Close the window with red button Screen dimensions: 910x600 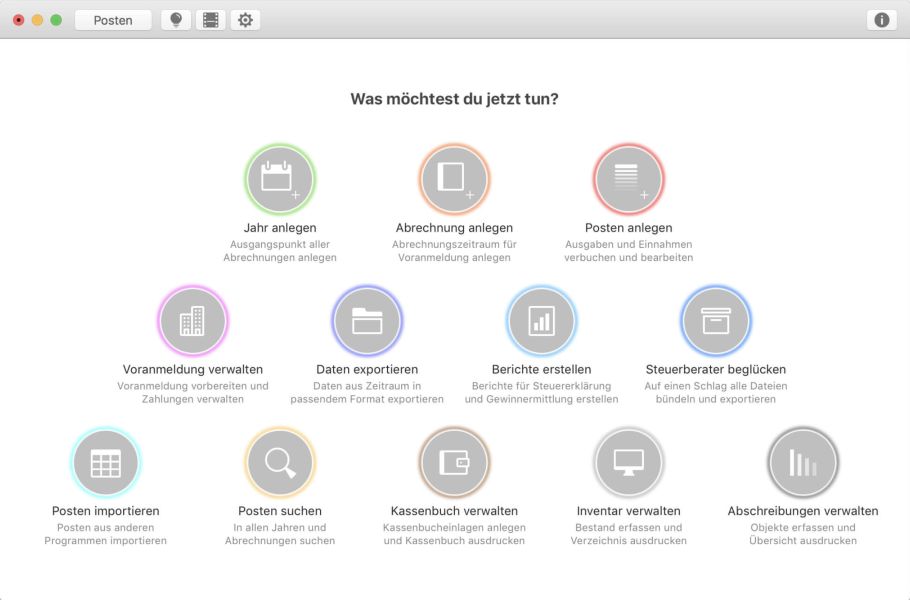[x=19, y=20]
